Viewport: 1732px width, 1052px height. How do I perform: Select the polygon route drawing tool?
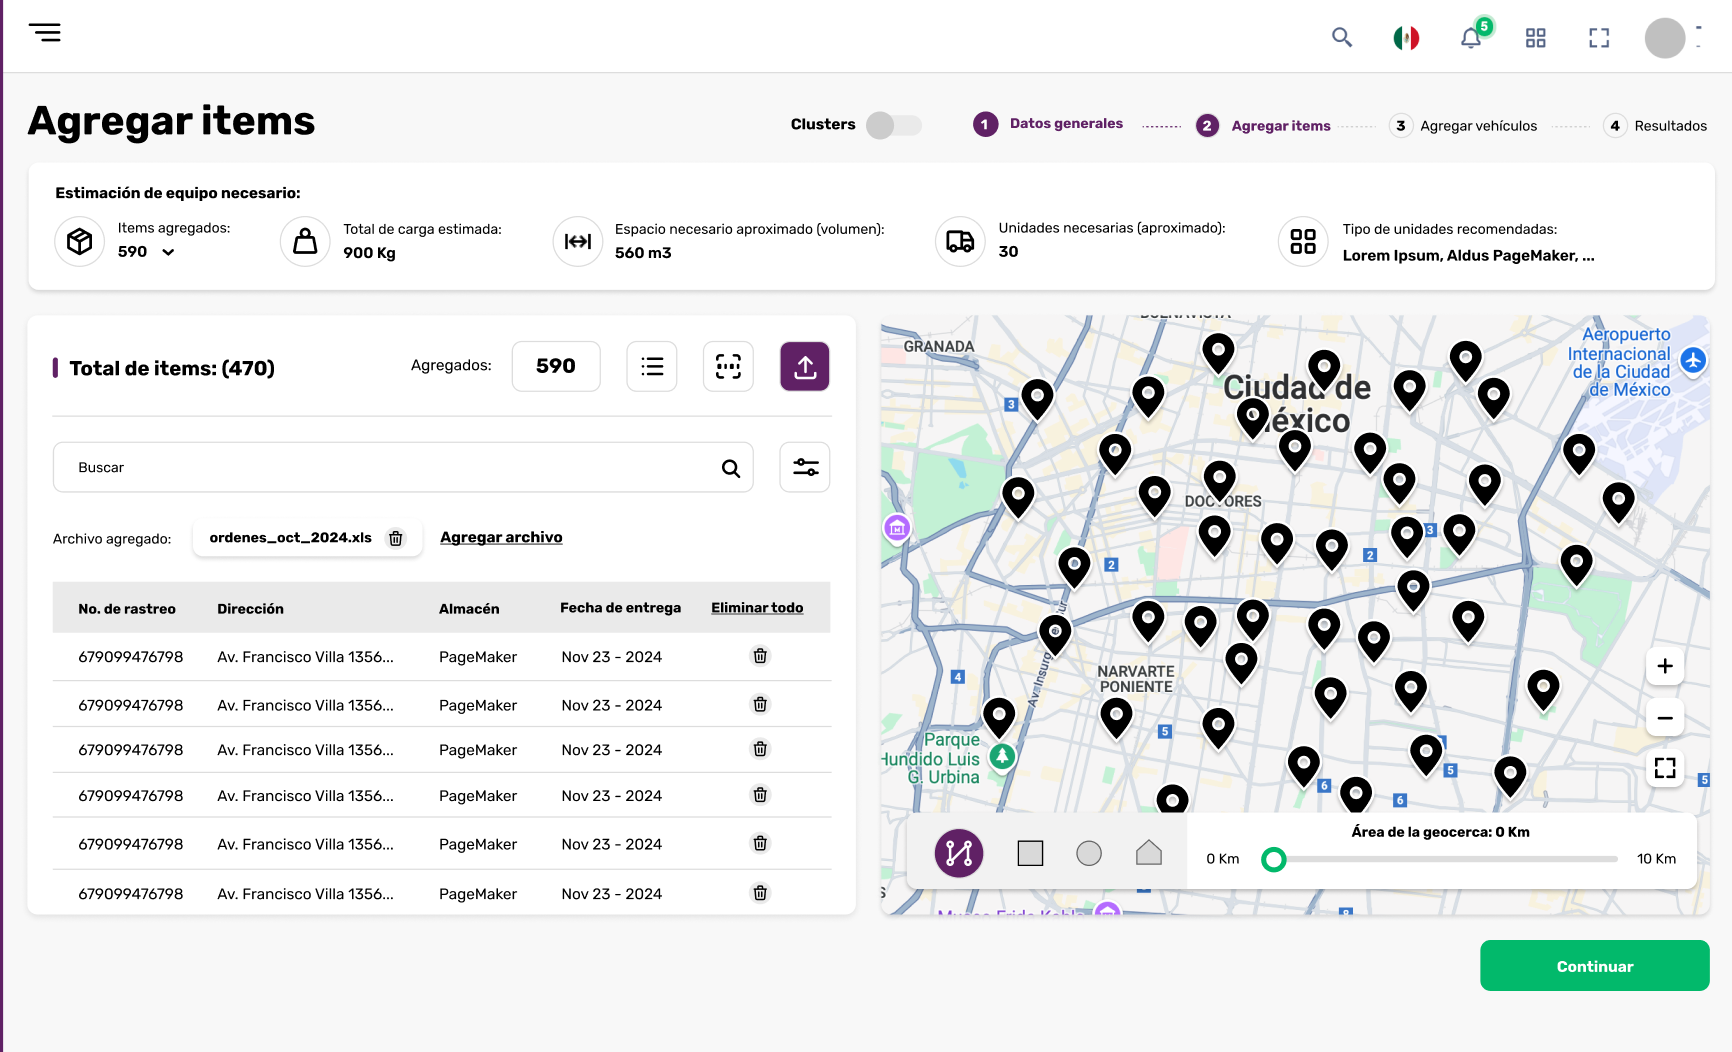click(x=958, y=853)
